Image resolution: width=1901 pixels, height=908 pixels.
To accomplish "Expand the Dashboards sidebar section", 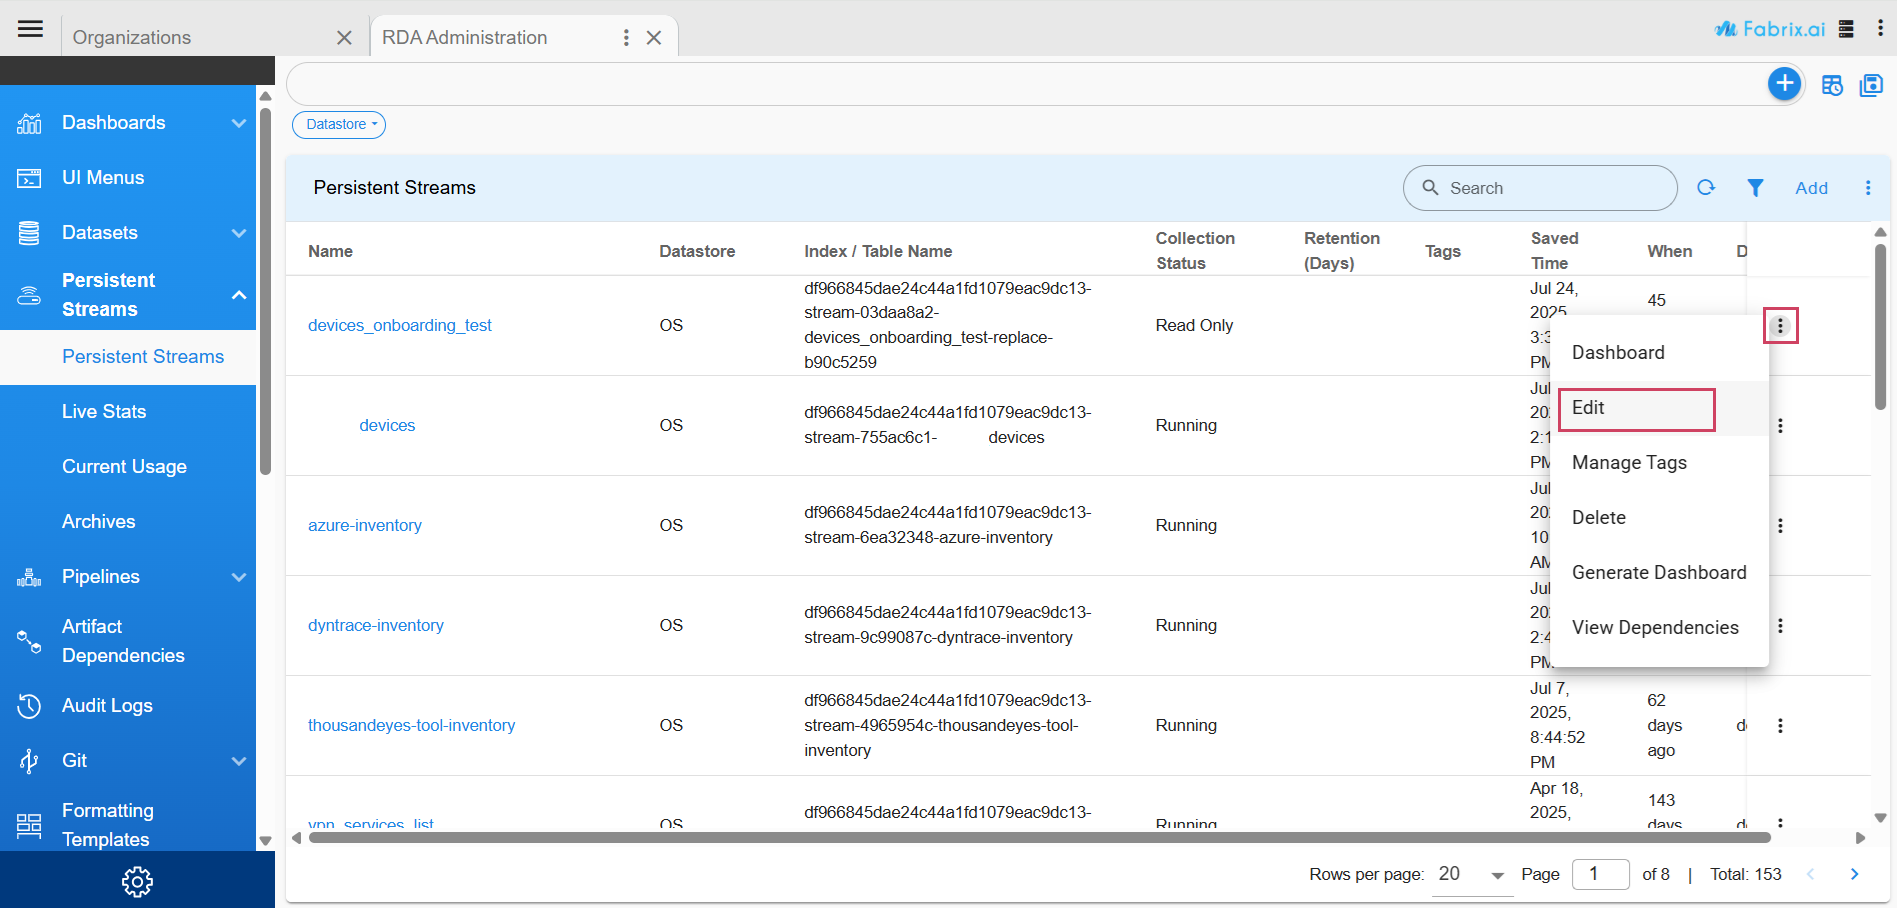I will click(238, 123).
